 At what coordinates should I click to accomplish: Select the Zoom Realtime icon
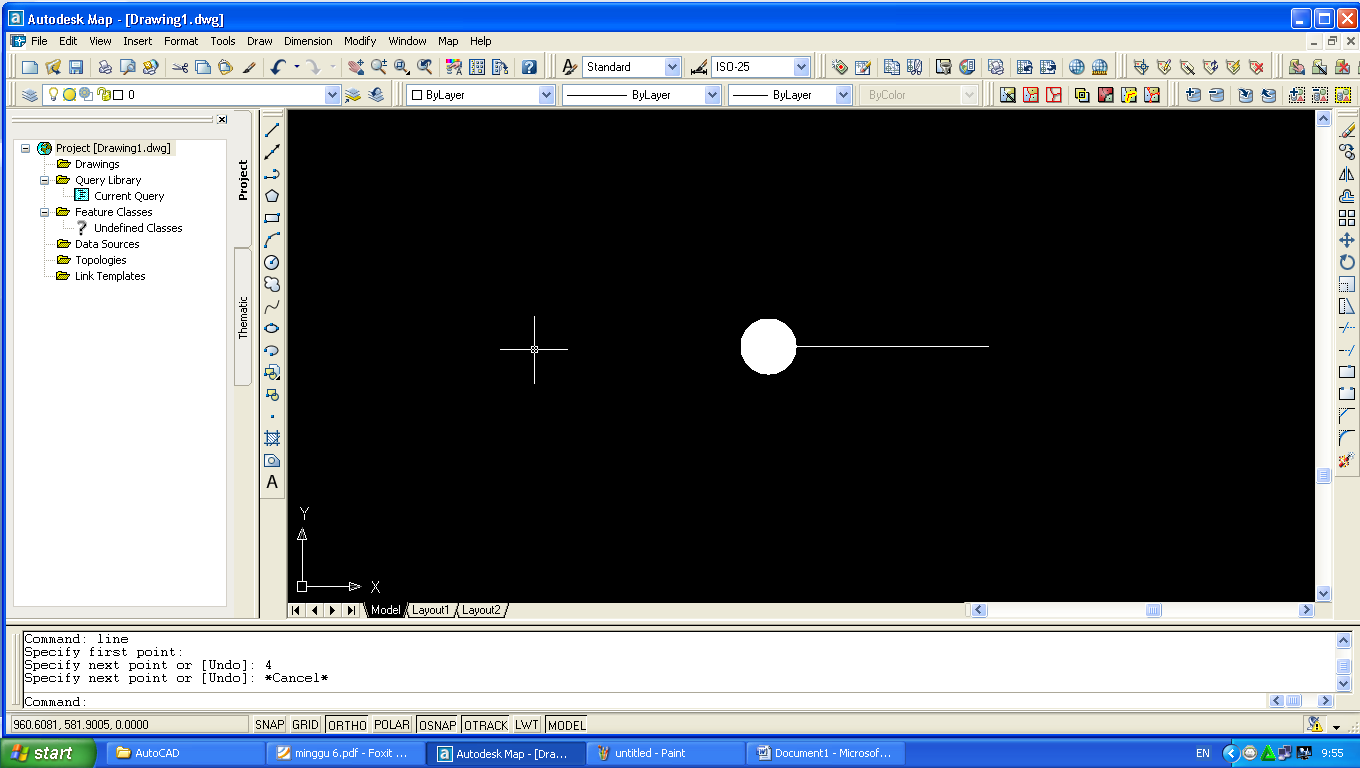click(x=379, y=67)
